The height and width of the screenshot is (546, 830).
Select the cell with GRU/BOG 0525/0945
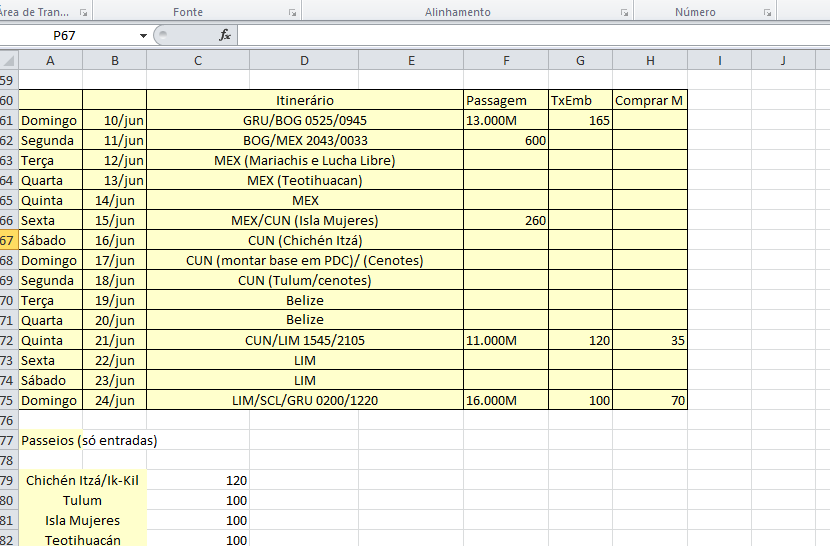[305, 120]
